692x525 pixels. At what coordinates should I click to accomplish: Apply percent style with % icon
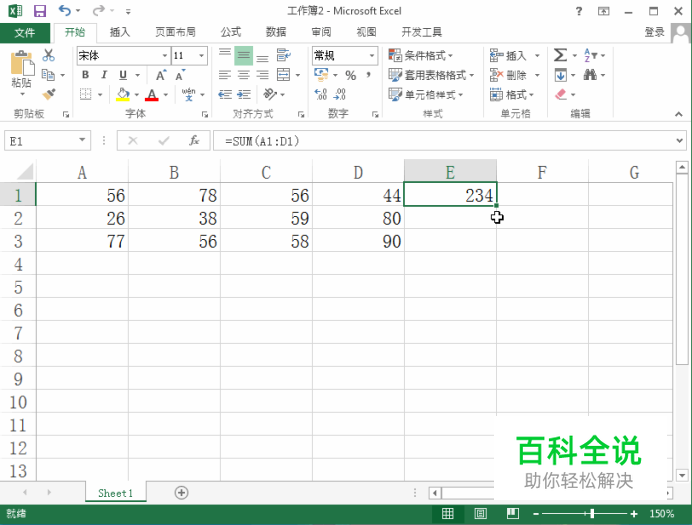(x=351, y=75)
